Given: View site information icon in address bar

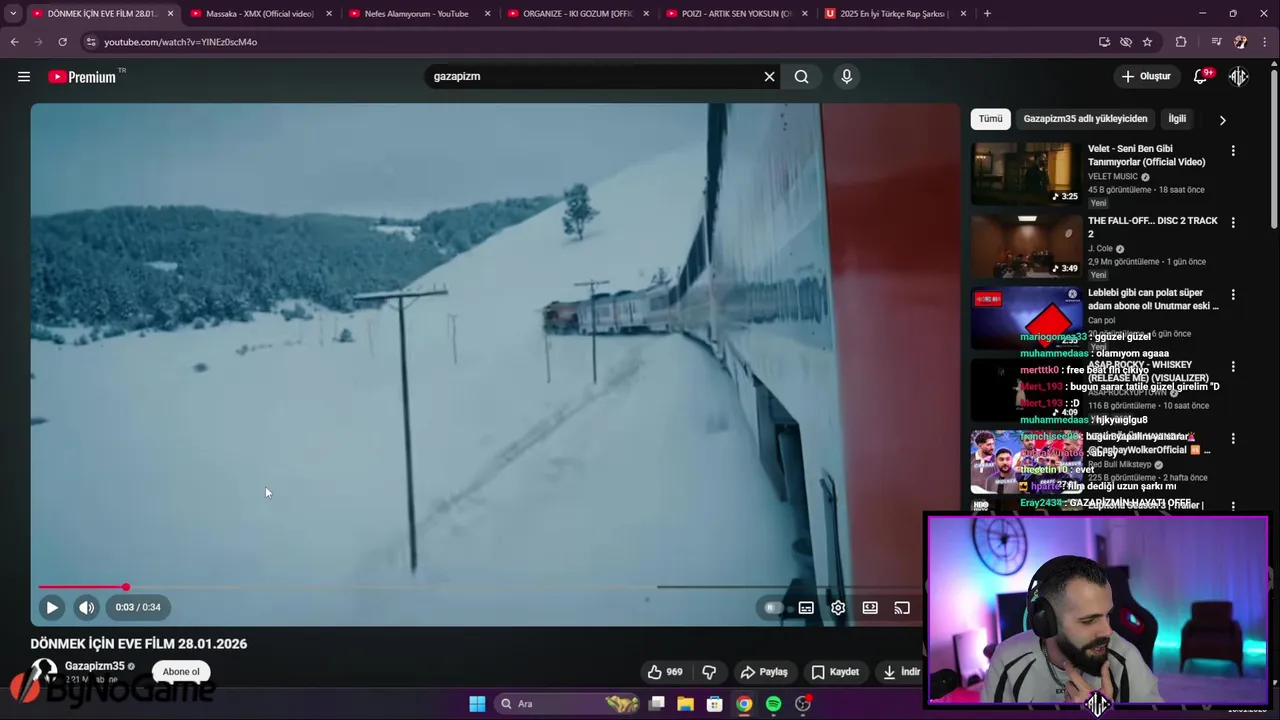Looking at the screenshot, I should click(x=91, y=42).
